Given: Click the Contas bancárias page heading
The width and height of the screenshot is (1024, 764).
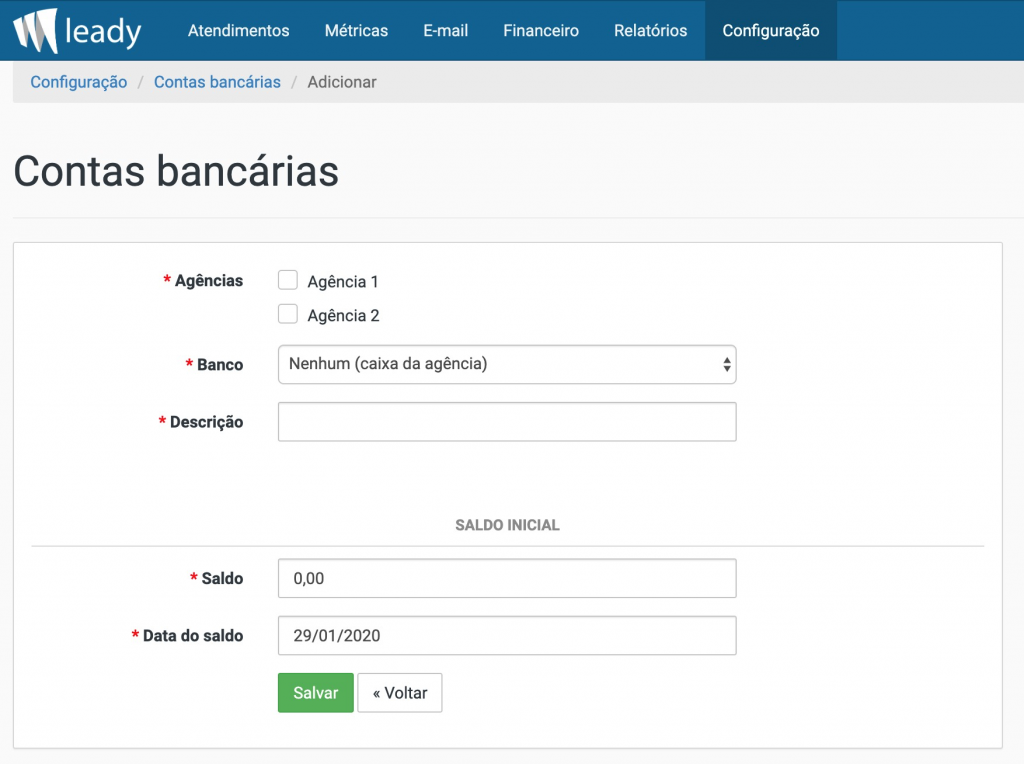Looking at the screenshot, I should click(176, 172).
